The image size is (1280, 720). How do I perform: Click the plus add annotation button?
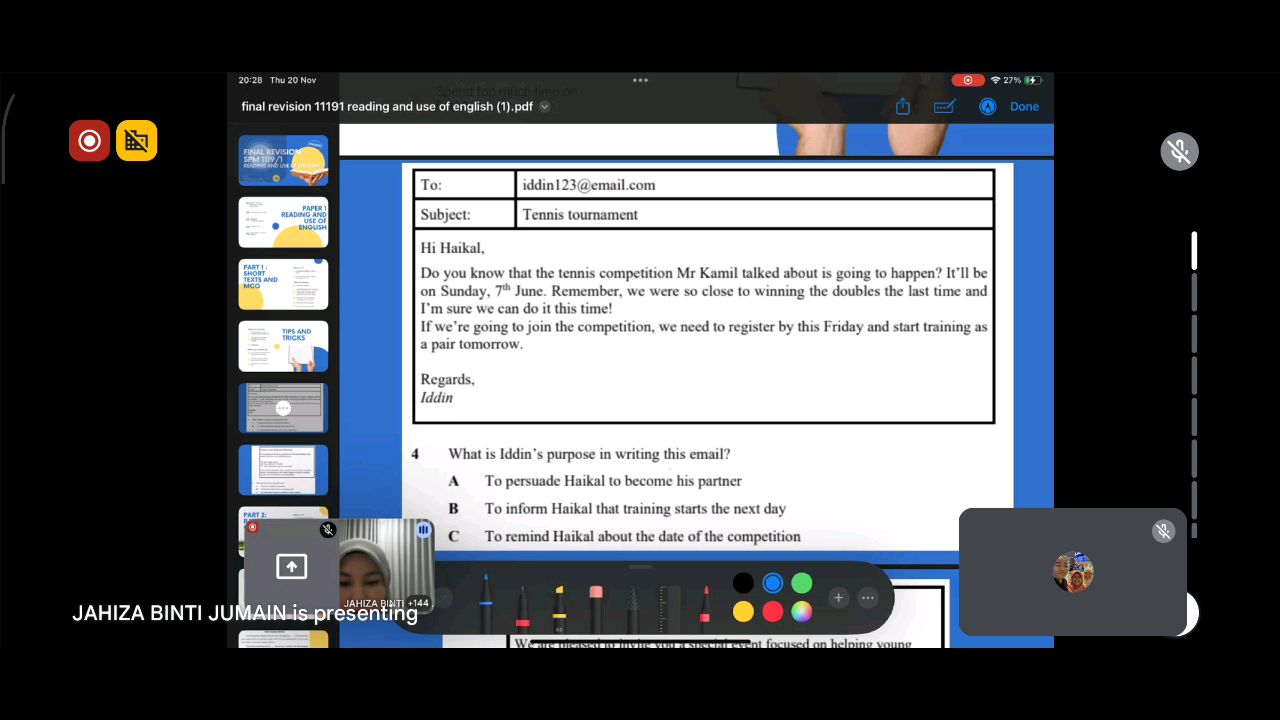tap(838, 598)
